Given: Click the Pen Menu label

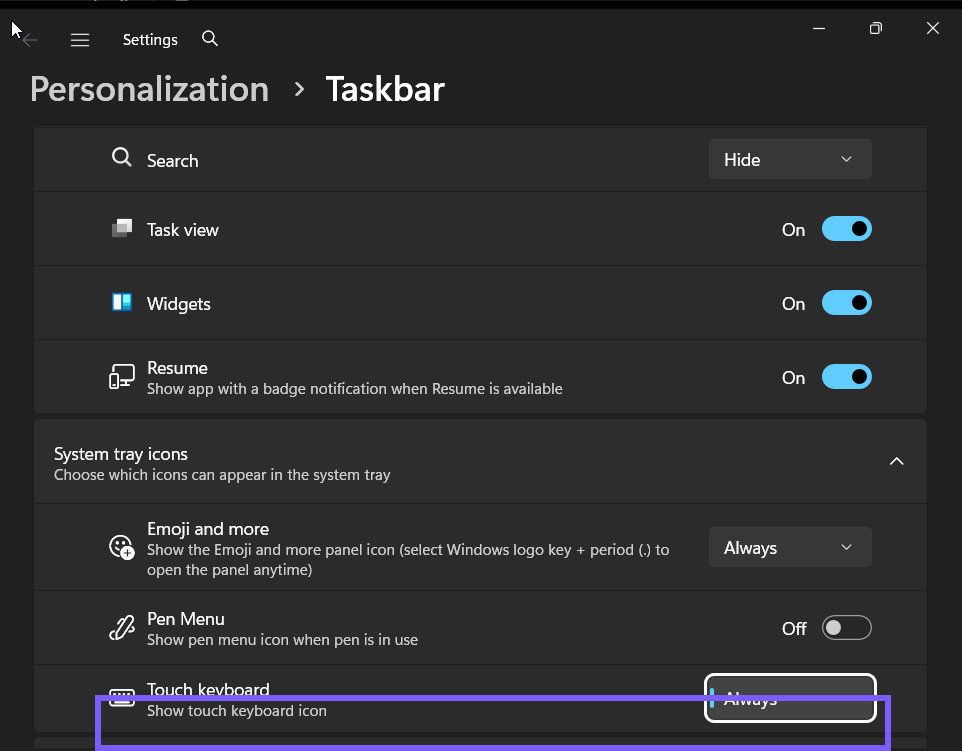Looking at the screenshot, I should [186, 619].
